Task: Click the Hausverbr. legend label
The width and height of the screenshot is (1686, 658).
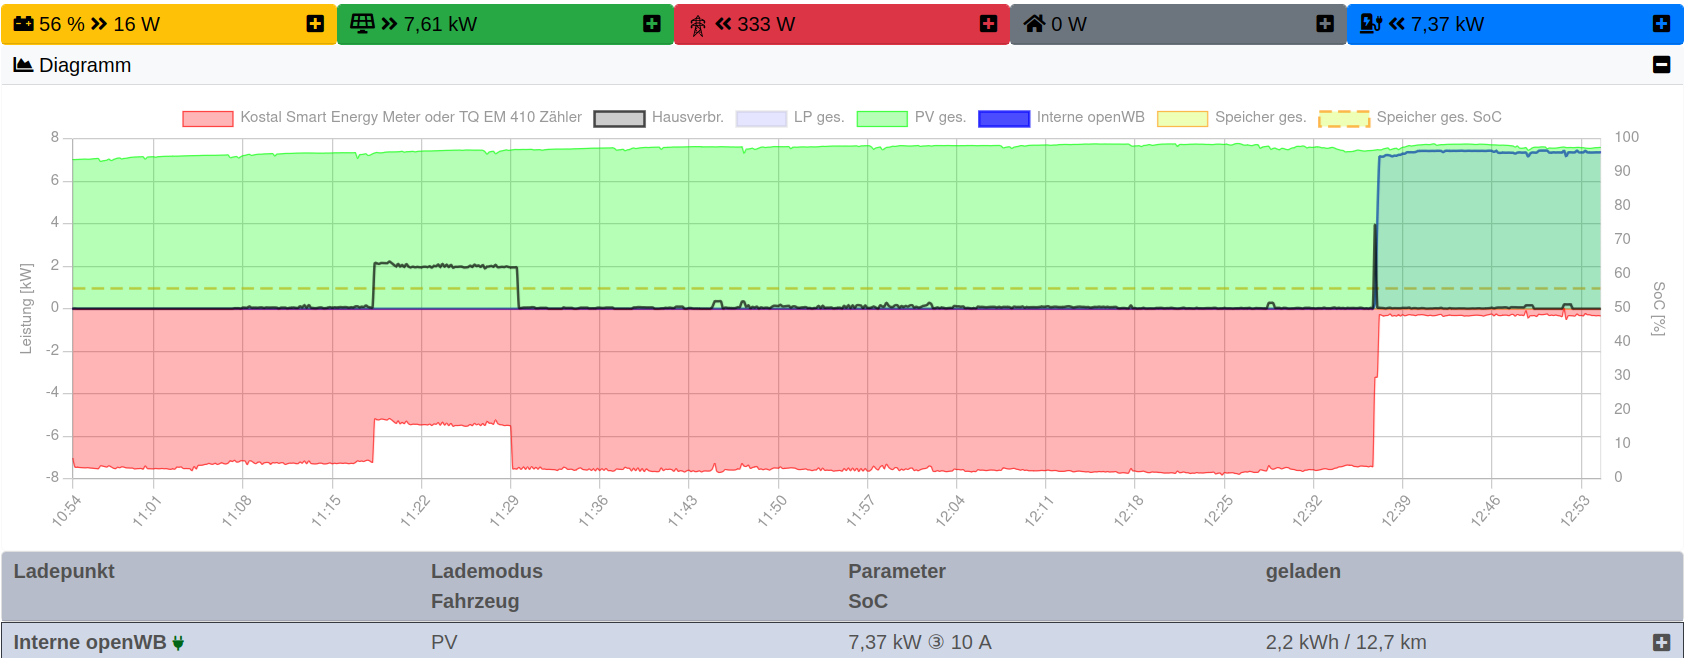Action: coord(688,117)
